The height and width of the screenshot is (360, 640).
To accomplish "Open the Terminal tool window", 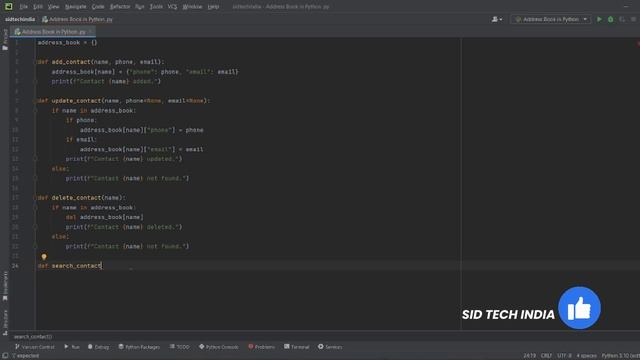I will (x=297, y=347).
